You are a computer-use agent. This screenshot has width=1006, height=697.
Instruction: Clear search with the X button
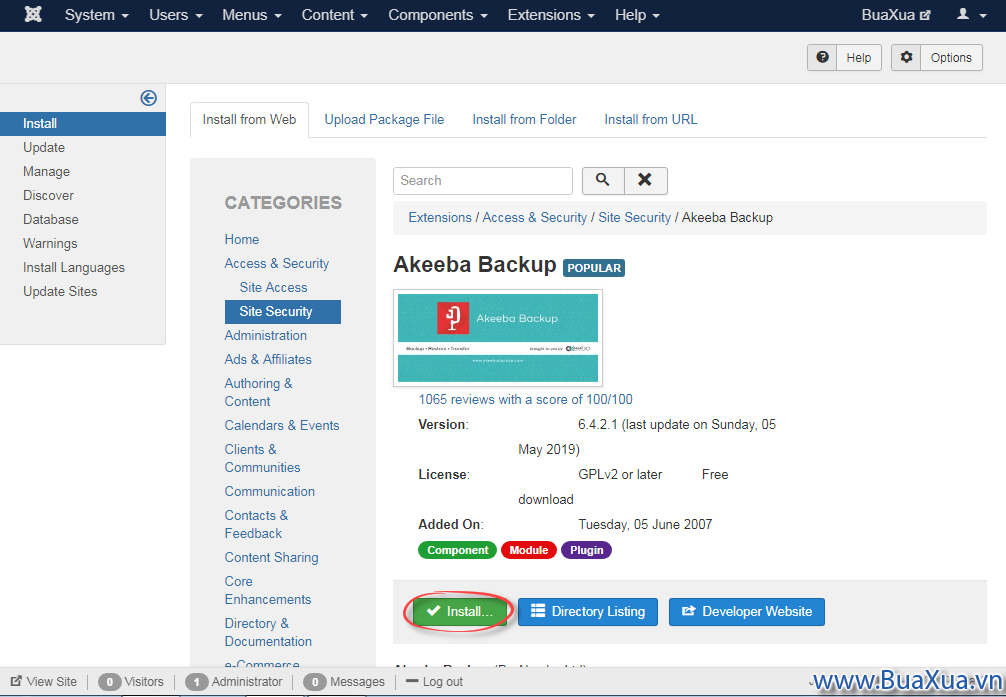645,181
